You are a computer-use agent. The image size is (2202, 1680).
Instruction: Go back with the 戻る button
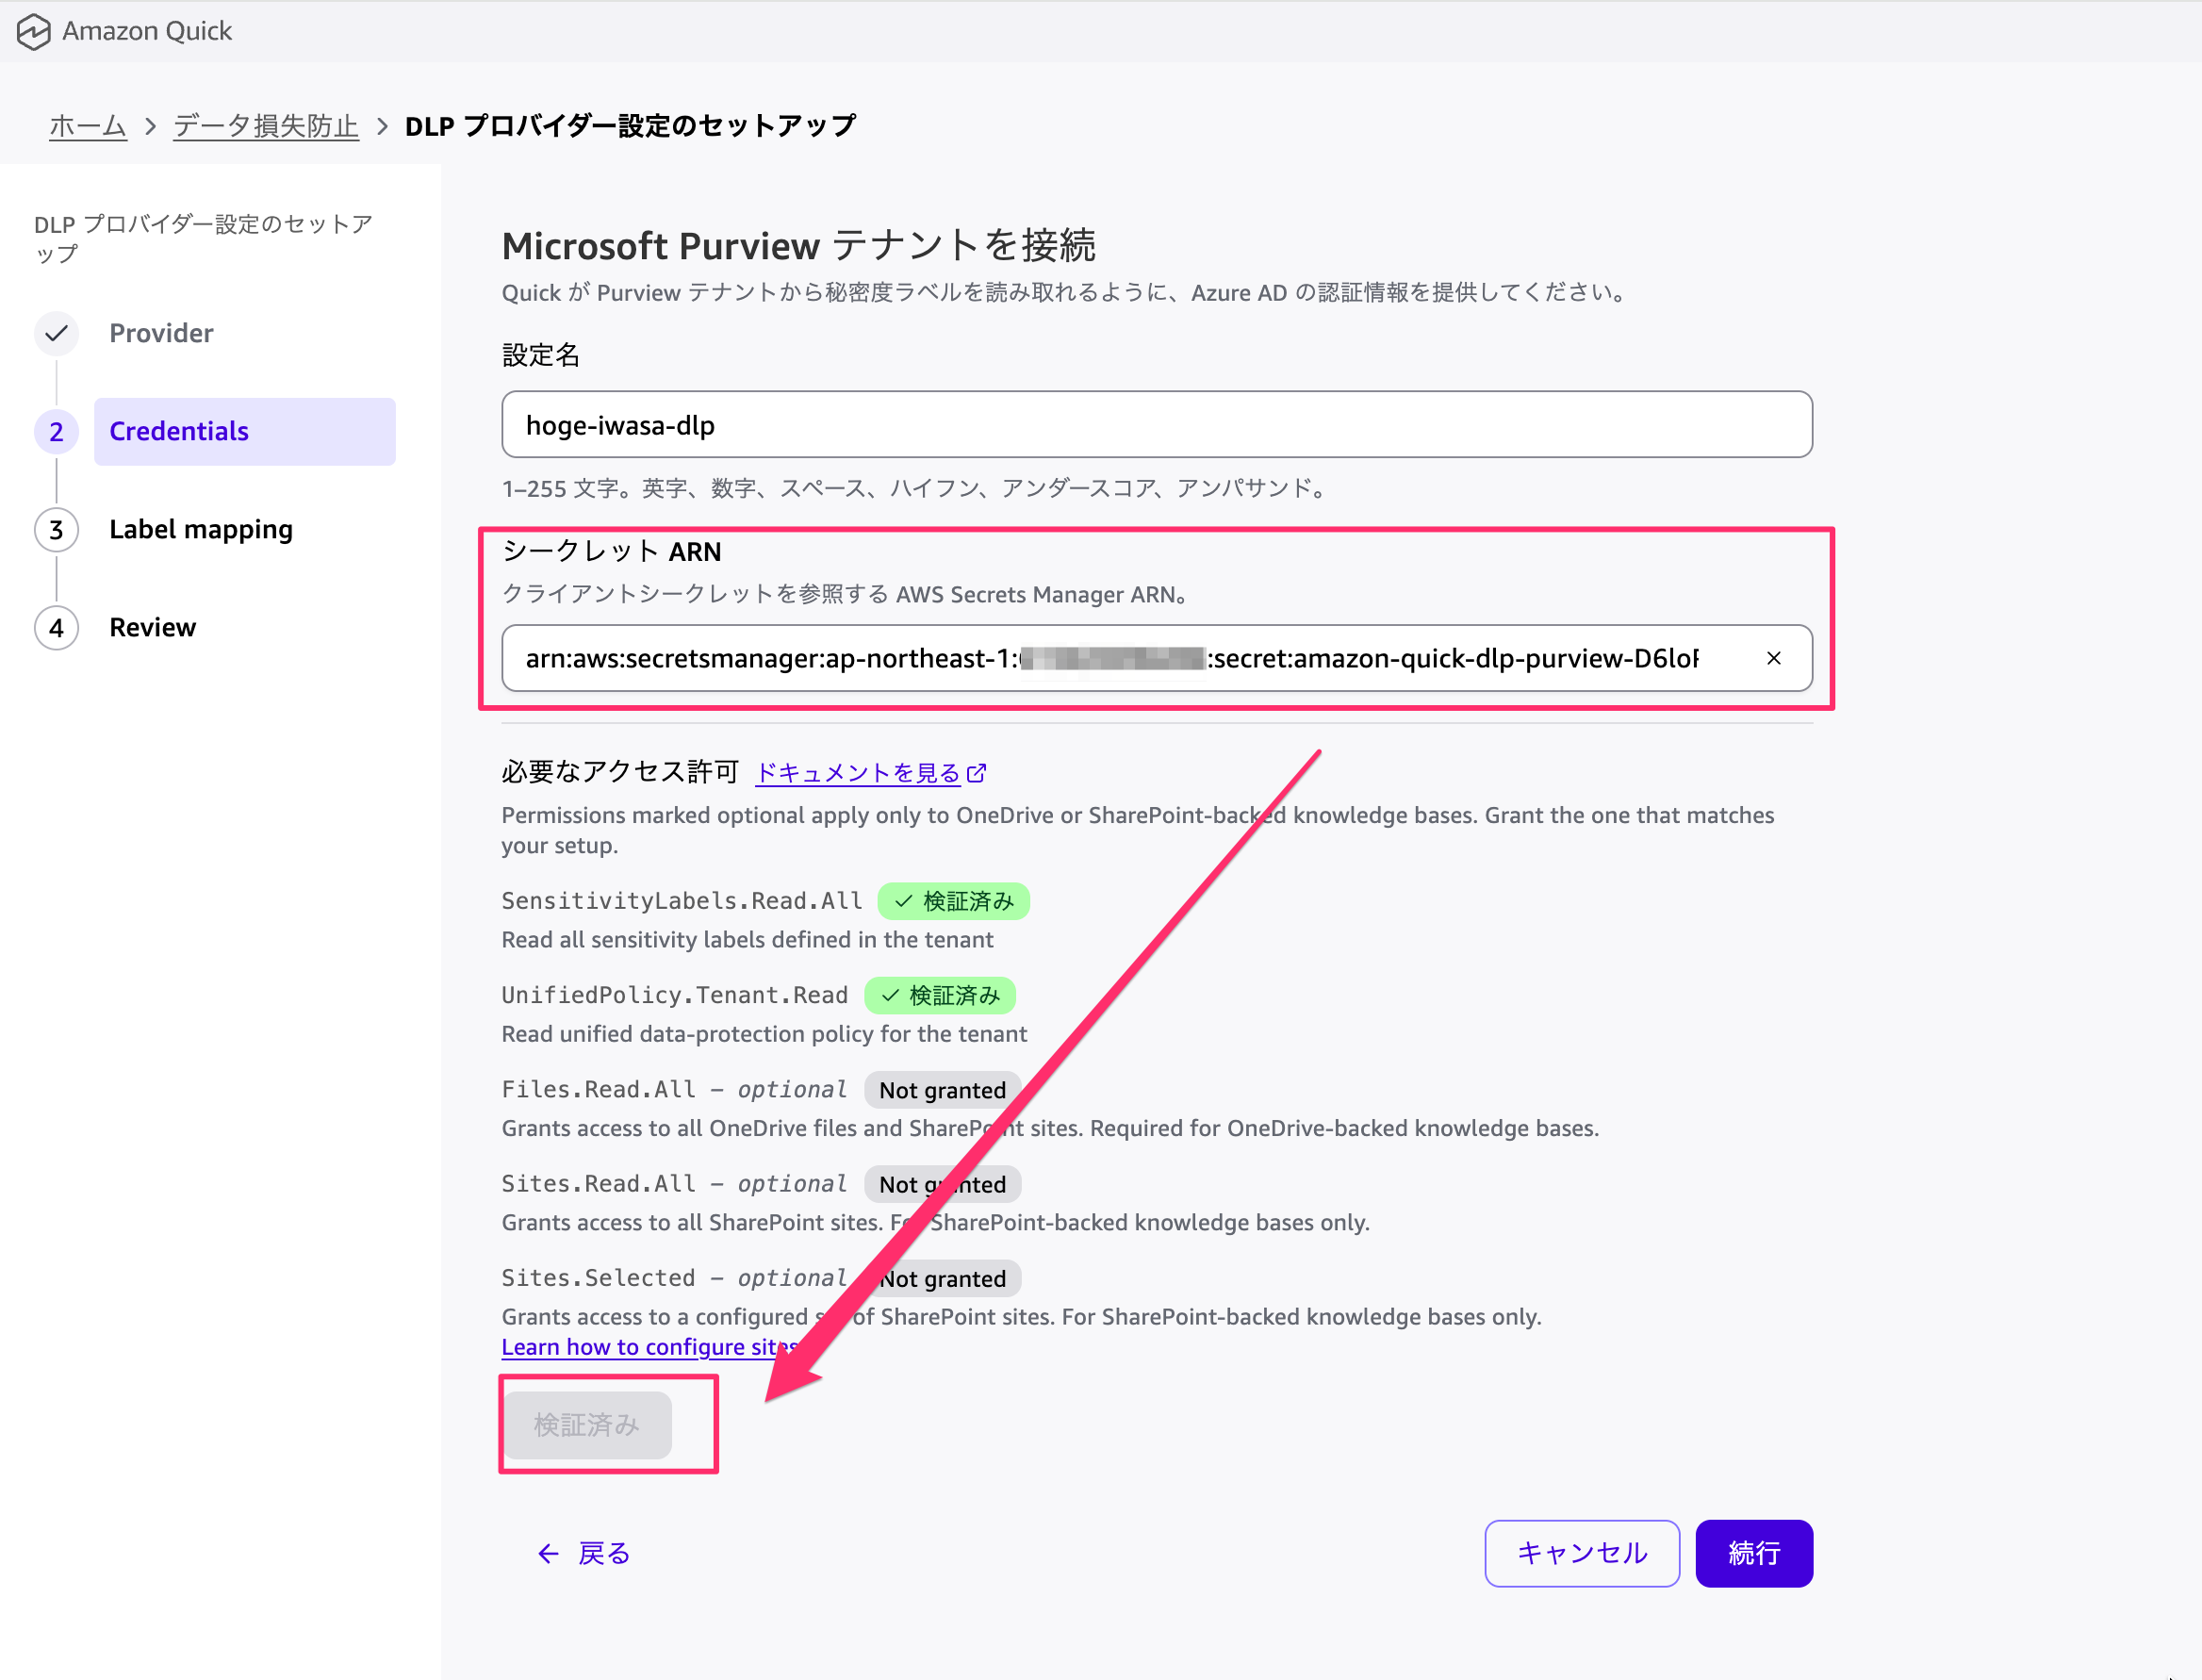(584, 1553)
